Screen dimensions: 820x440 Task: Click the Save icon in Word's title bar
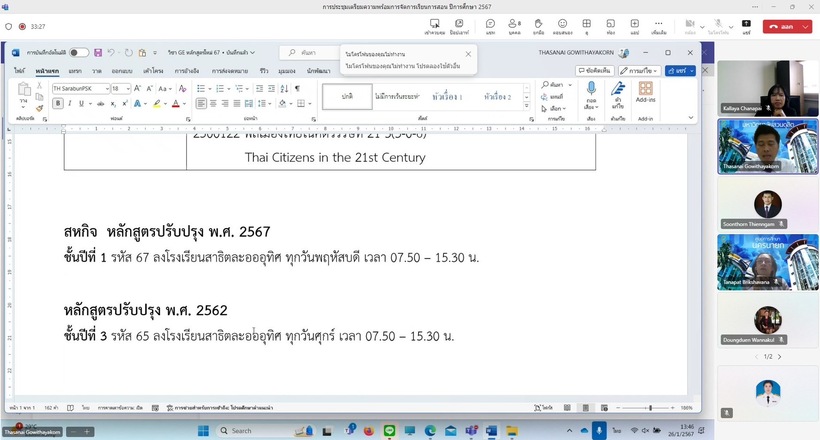pyautogui.click(x=98, y=52)
